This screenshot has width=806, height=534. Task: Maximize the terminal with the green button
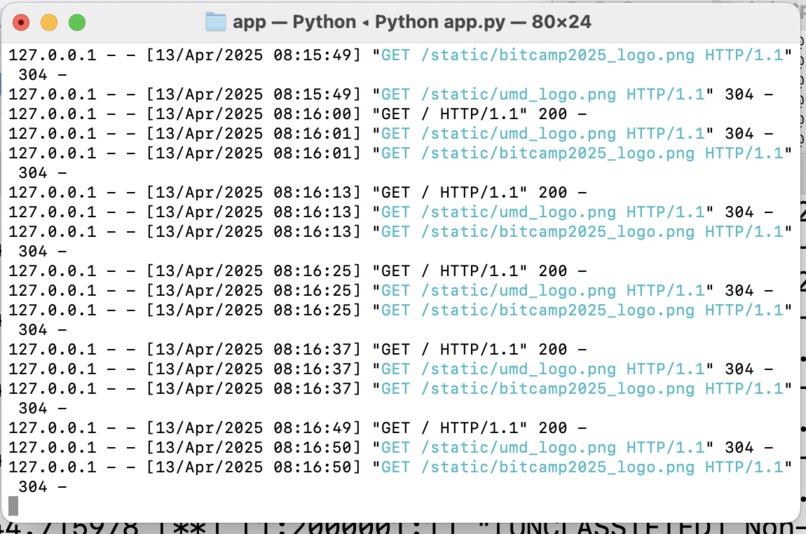[x=77, y=23]
